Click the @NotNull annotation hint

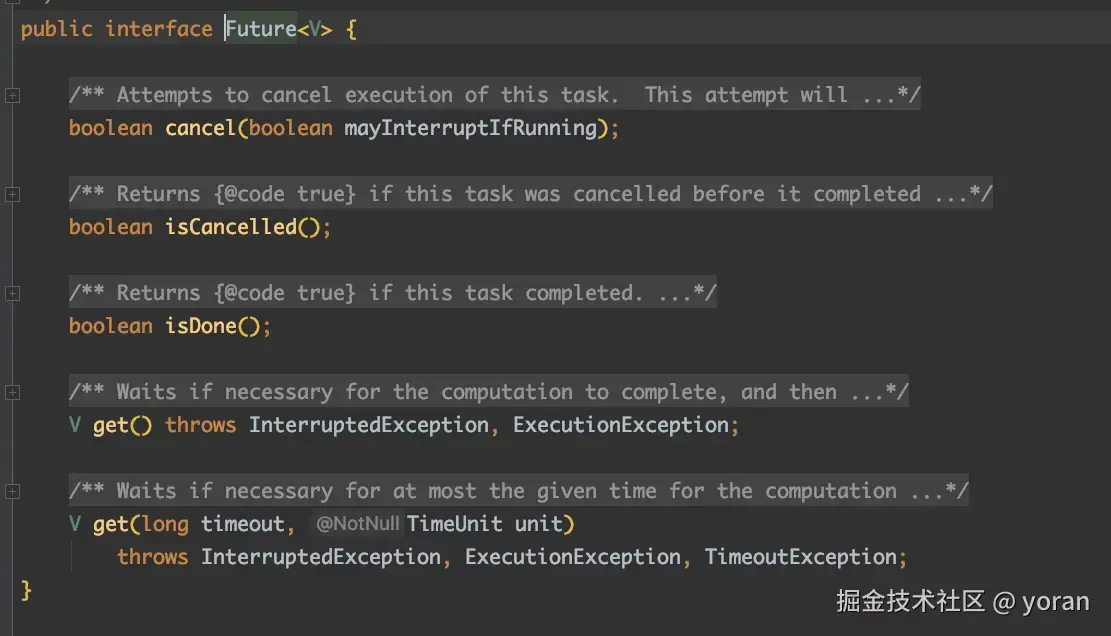[x=357, y=524]
